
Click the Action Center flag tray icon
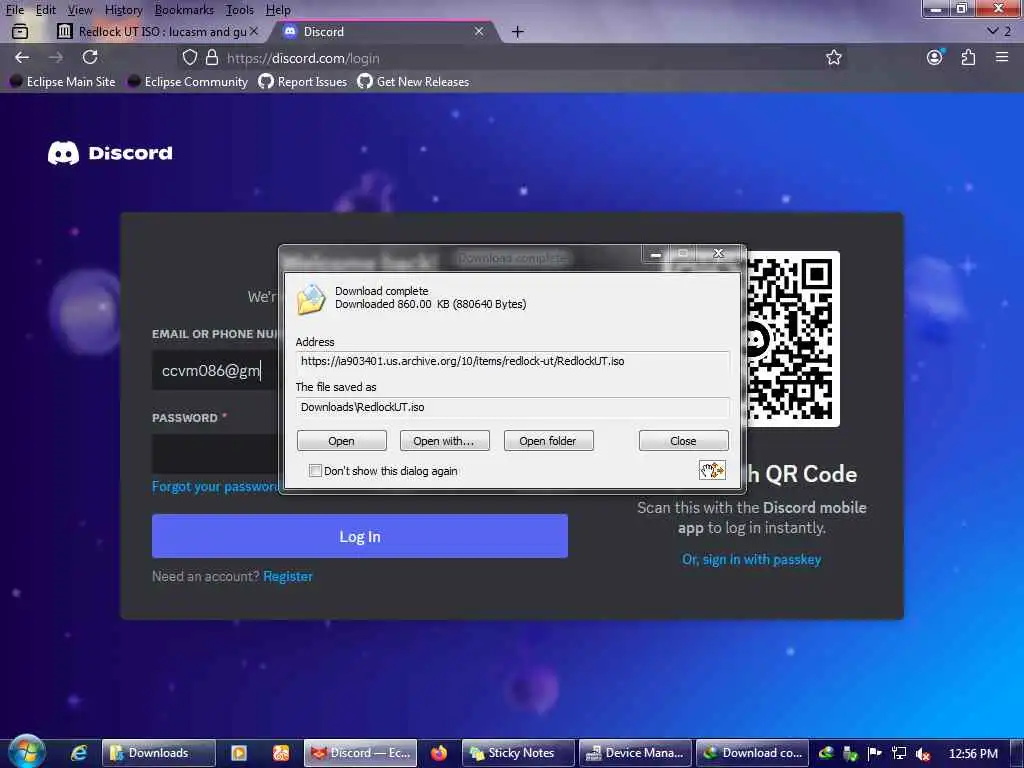pyautogui.click(x=874, y=753)
